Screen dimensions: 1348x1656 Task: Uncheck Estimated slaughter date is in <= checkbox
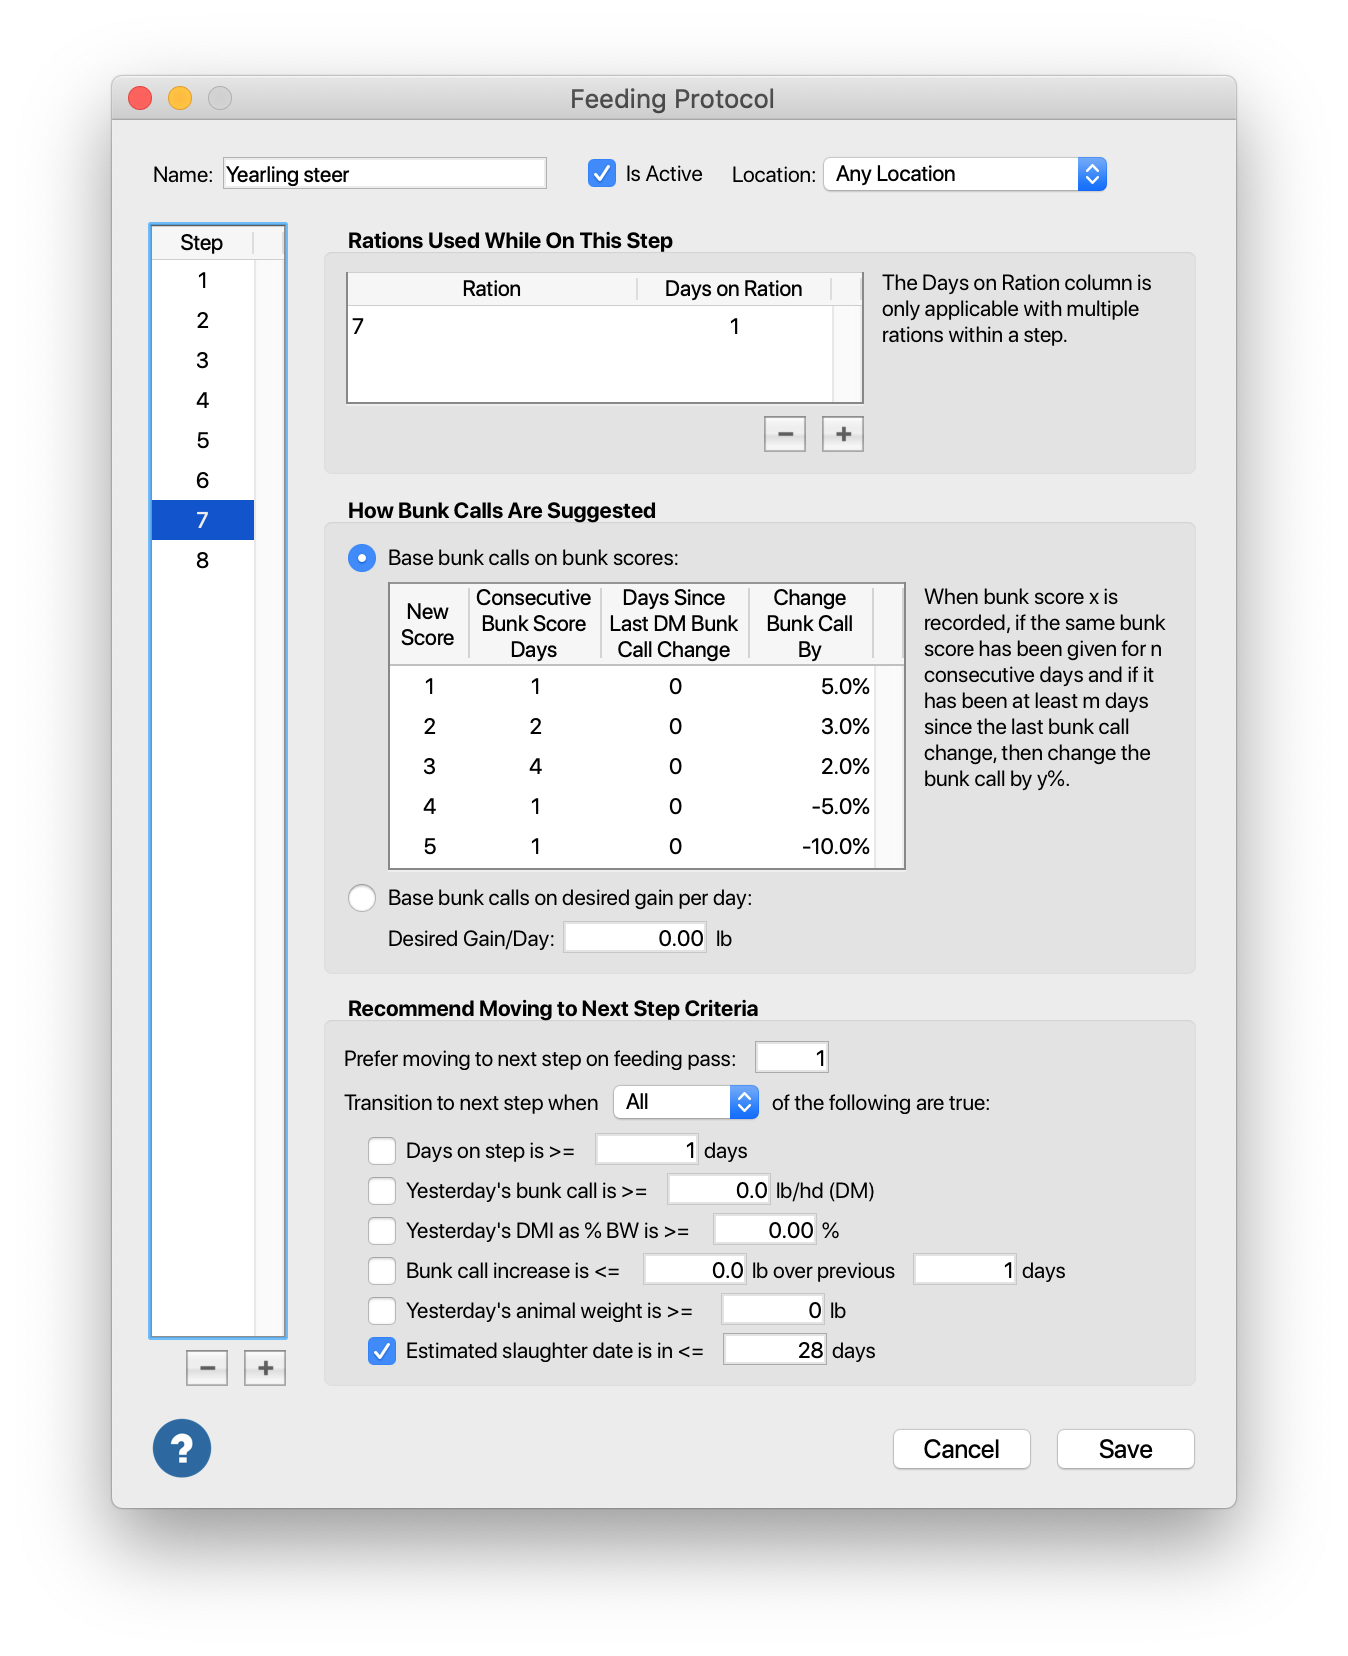[382, 1351]
